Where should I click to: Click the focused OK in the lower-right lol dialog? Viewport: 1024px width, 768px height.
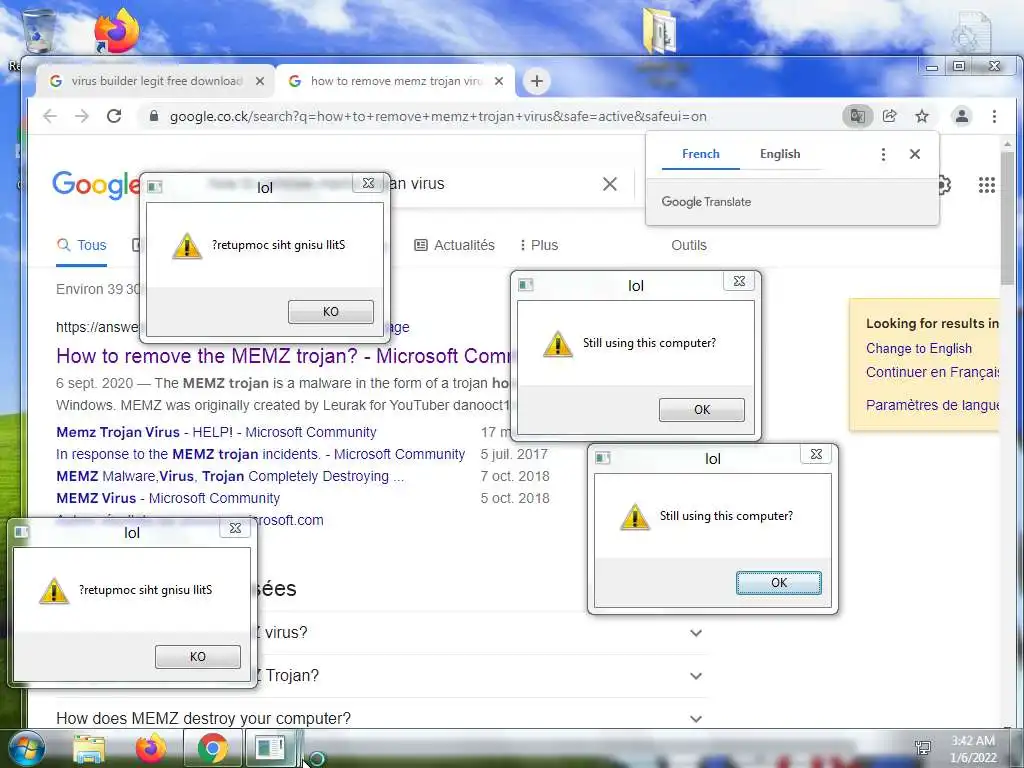pyautogui.click(x=779, y=583)
